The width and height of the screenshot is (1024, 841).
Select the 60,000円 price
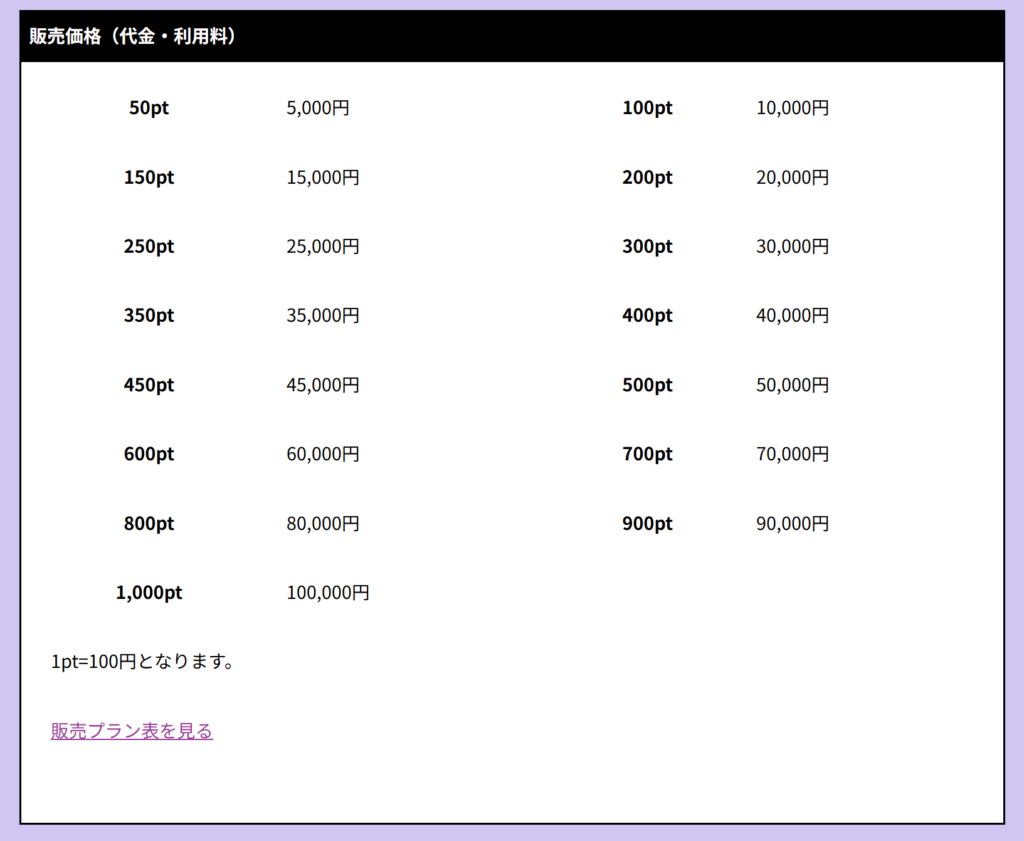pos(323,454)
